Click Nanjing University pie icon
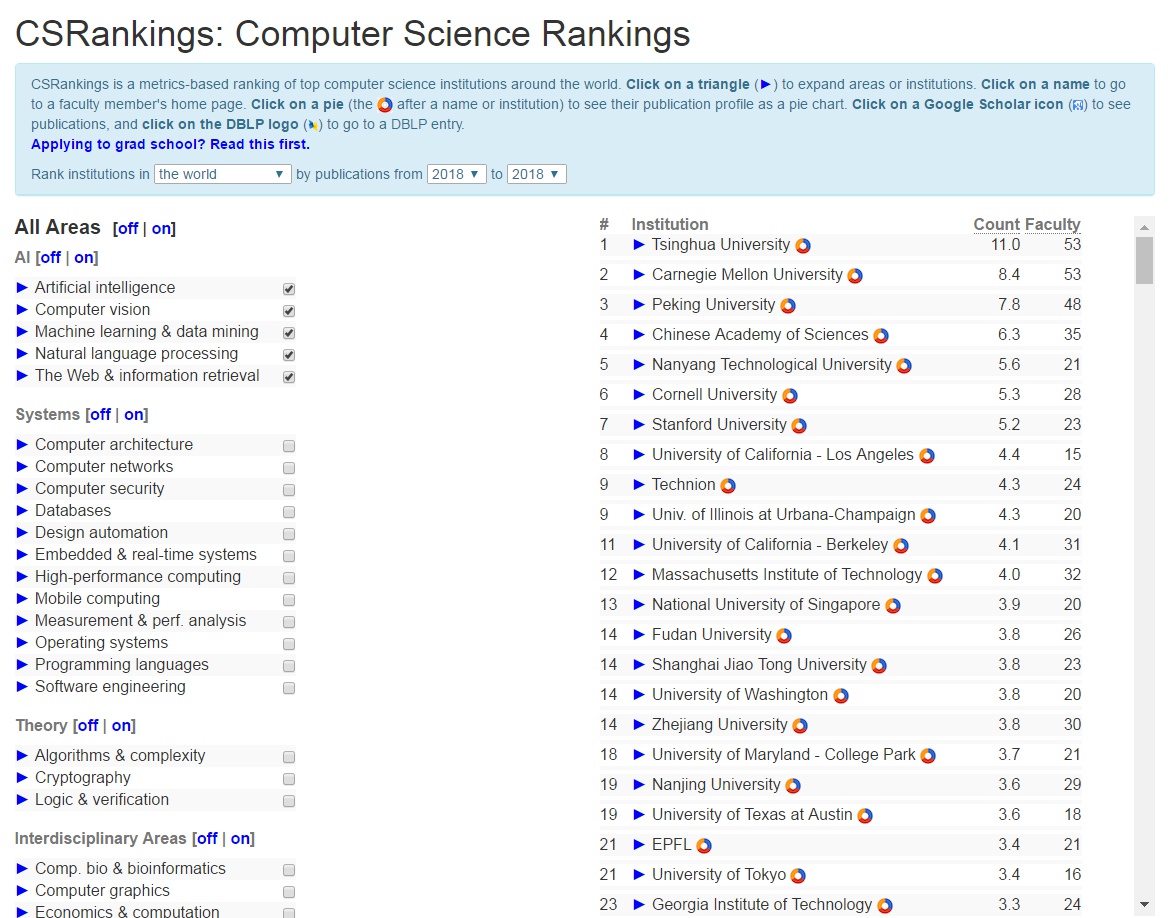The image size is (1169, 918). 793,785
